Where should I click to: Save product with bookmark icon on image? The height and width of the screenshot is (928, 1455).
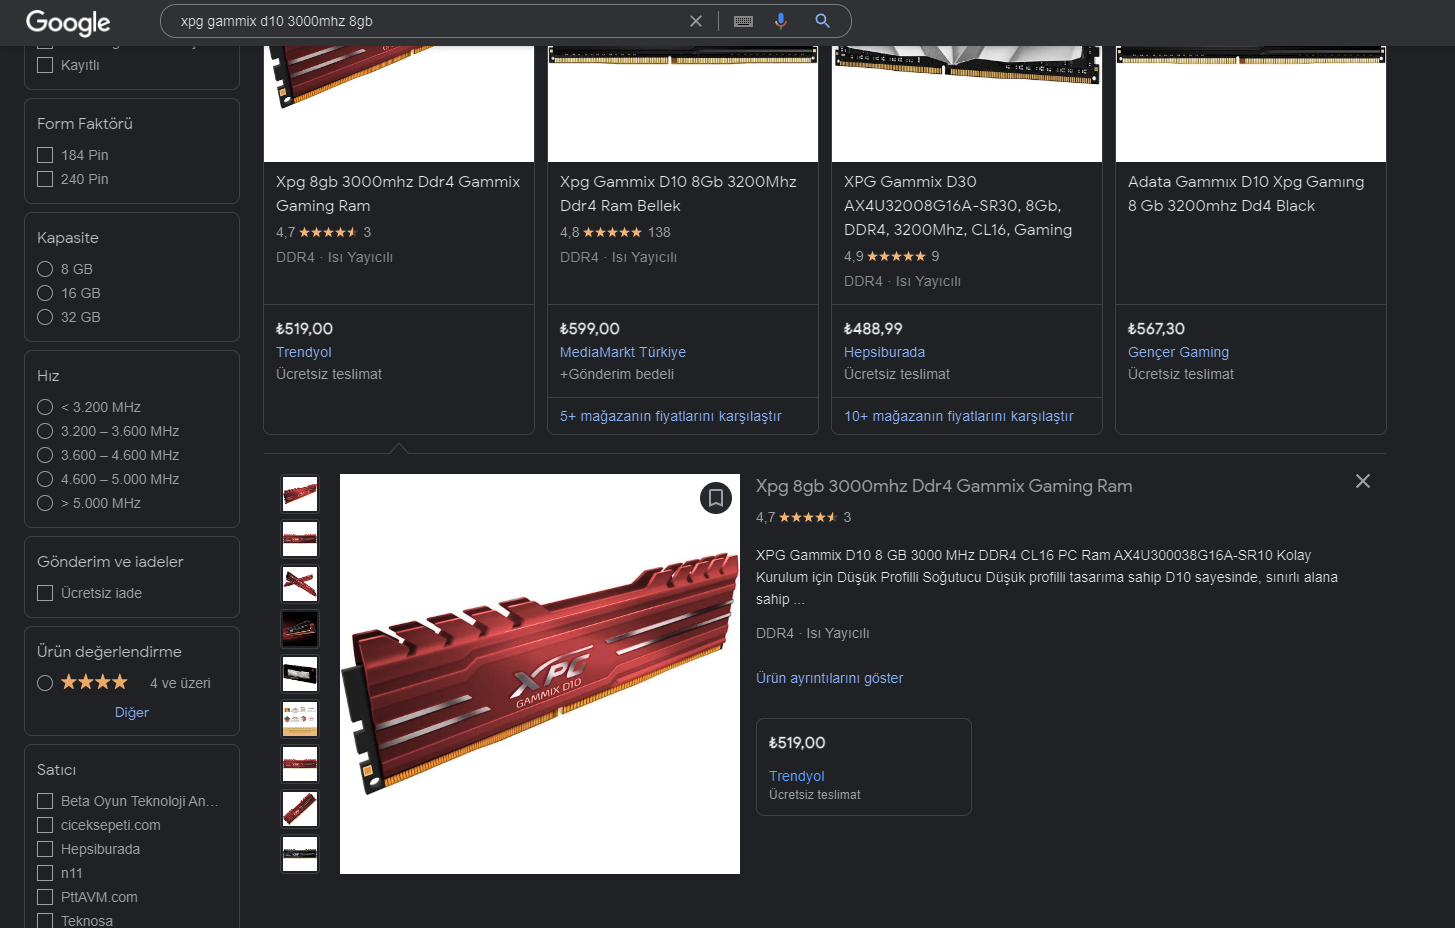coord(716,497)
